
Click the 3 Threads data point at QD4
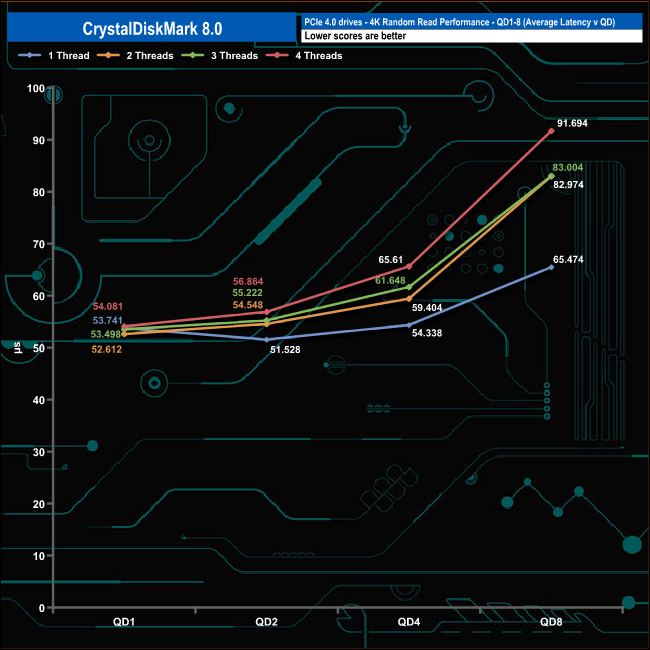pyautogui.click(x=409, y=287)
